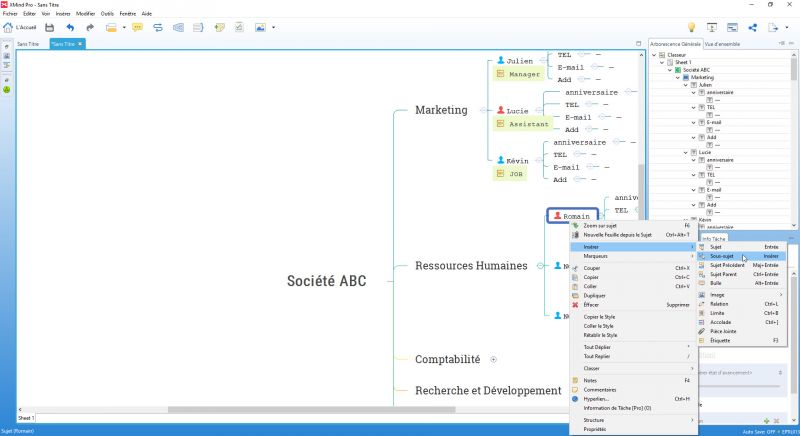The height and width of the screenshot is (436, 800).
Task: Click the green smiley icon in left sidebar
Action: click(x=7, y=89)
